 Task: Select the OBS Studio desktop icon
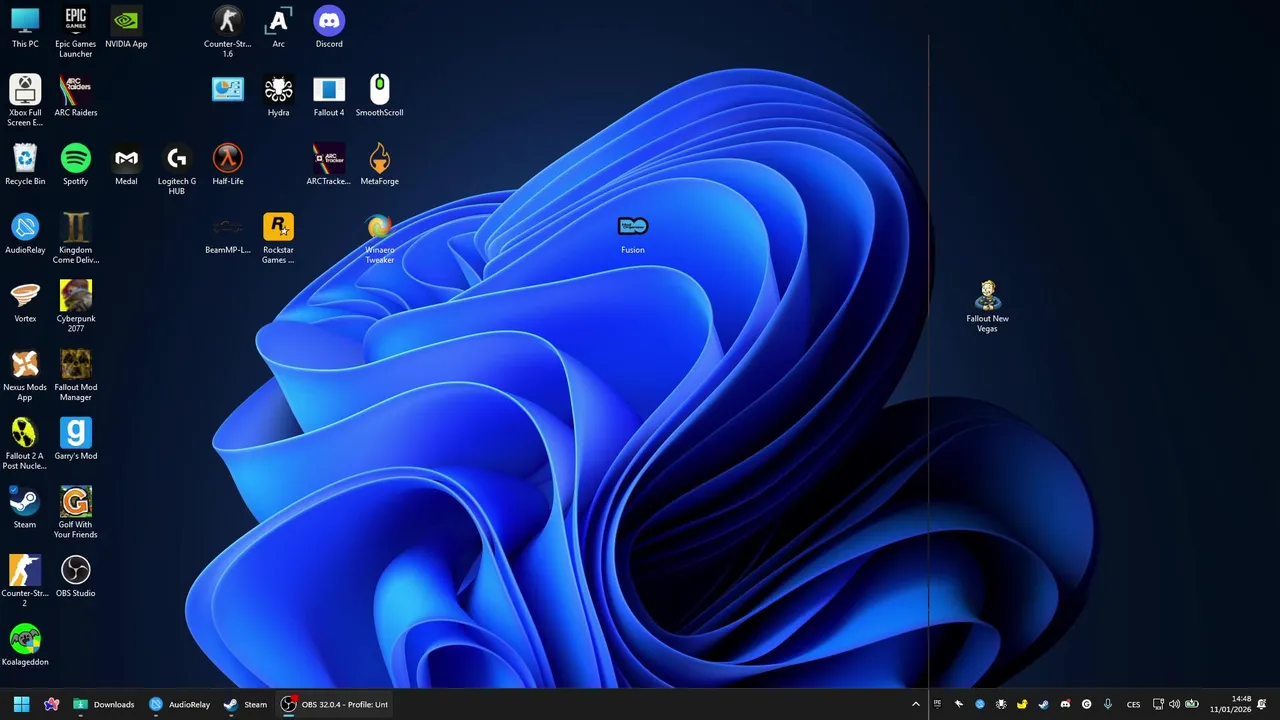75,577
